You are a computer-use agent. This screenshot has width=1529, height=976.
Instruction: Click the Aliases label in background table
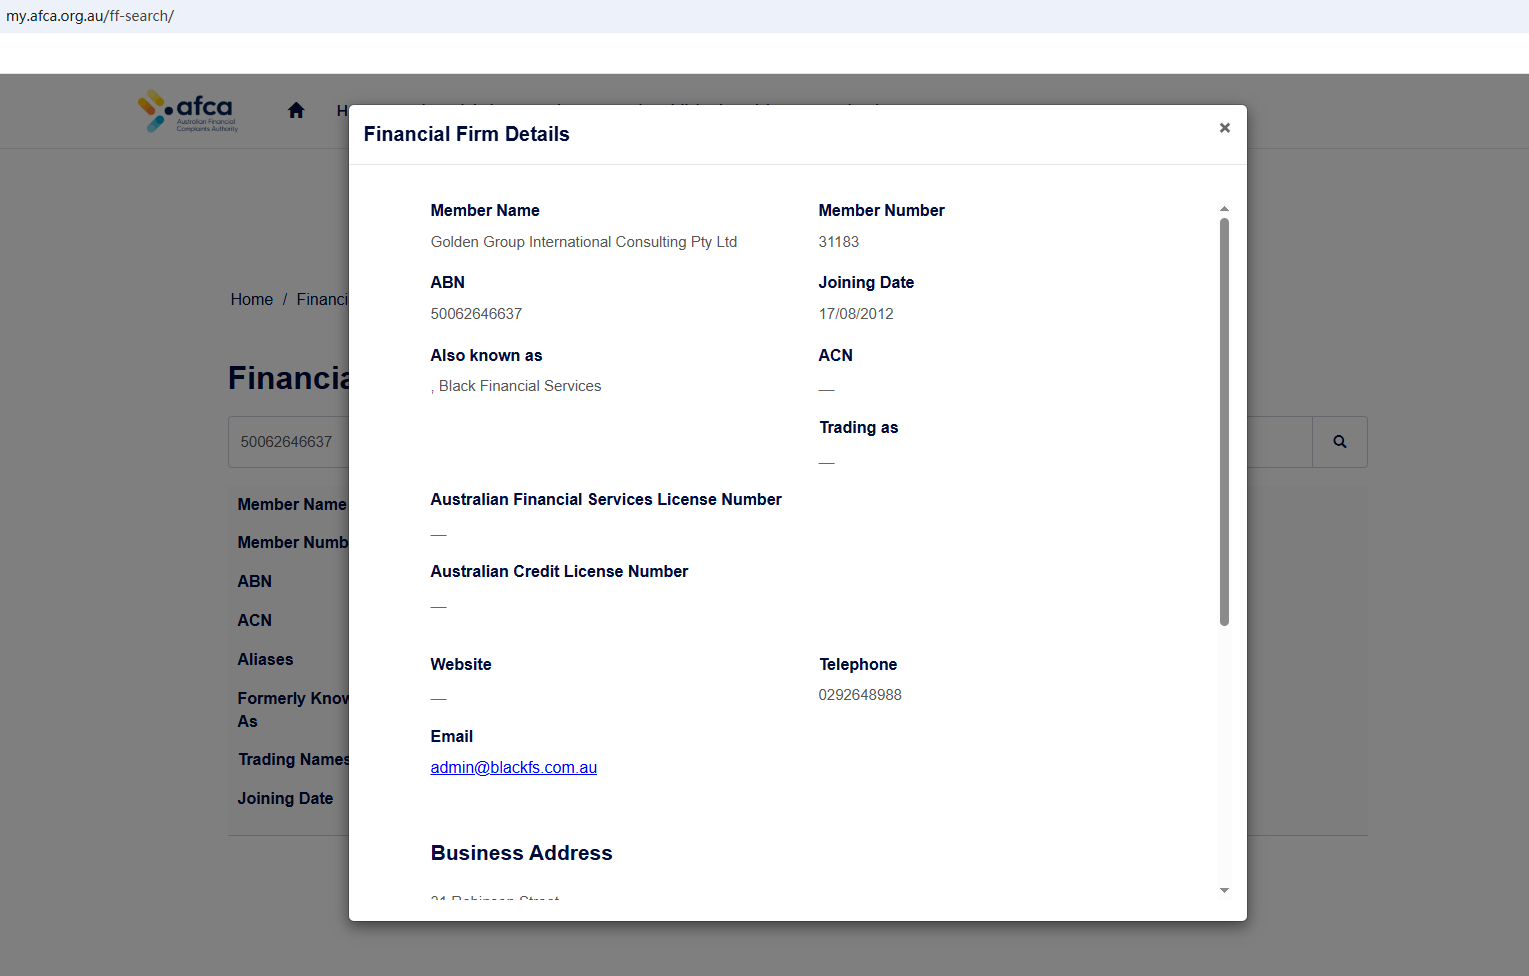[265, 660]
